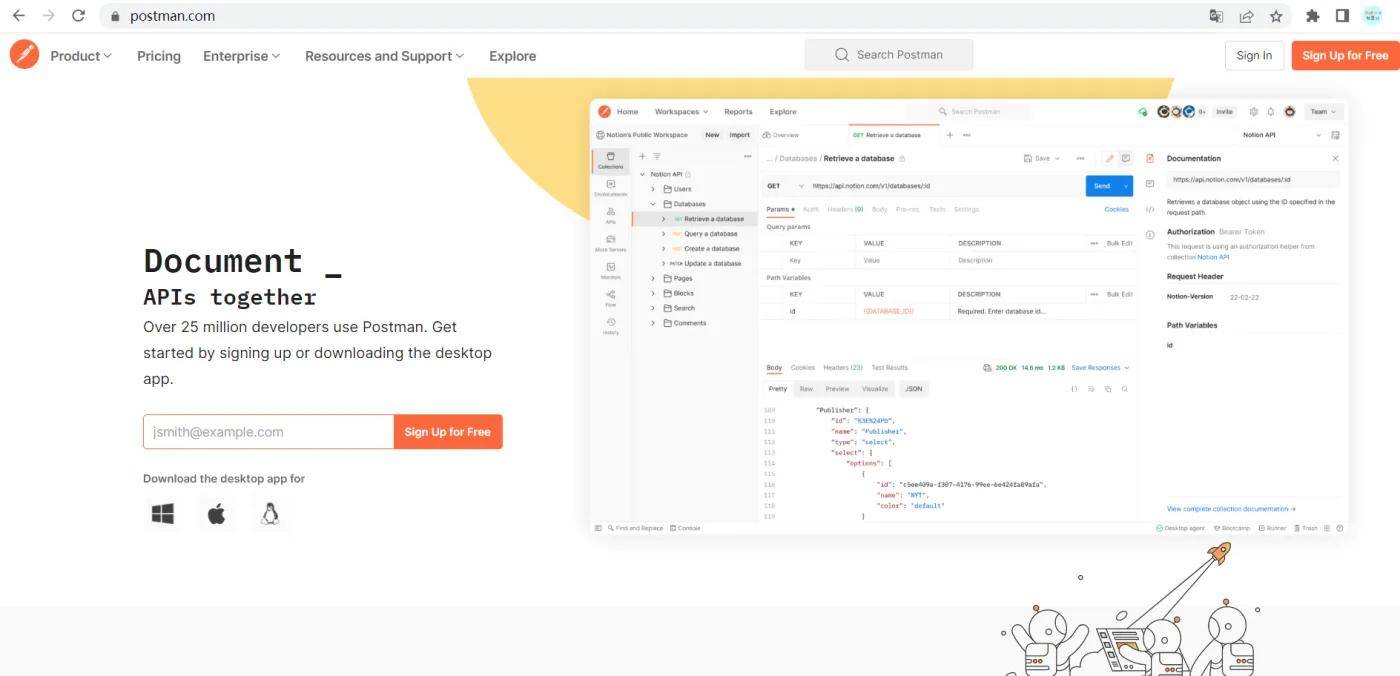The height and width of the screenshot is (676, 1400).
Task: Click View complete collection documentation link
Action: [1231, 509]
